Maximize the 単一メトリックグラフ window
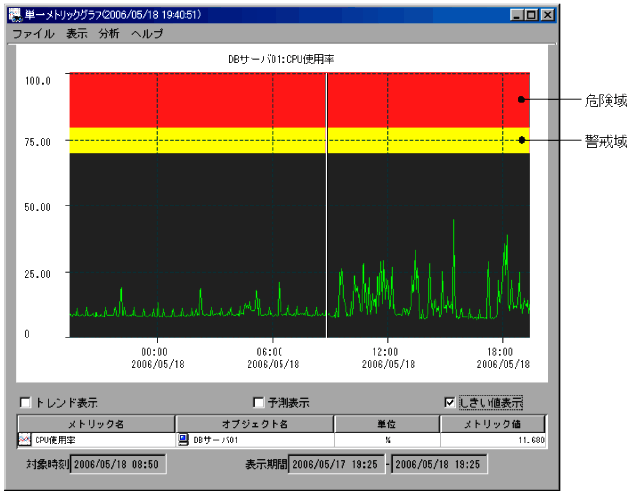643x494 pixels. pyautogui.click(x=531, y=15)
